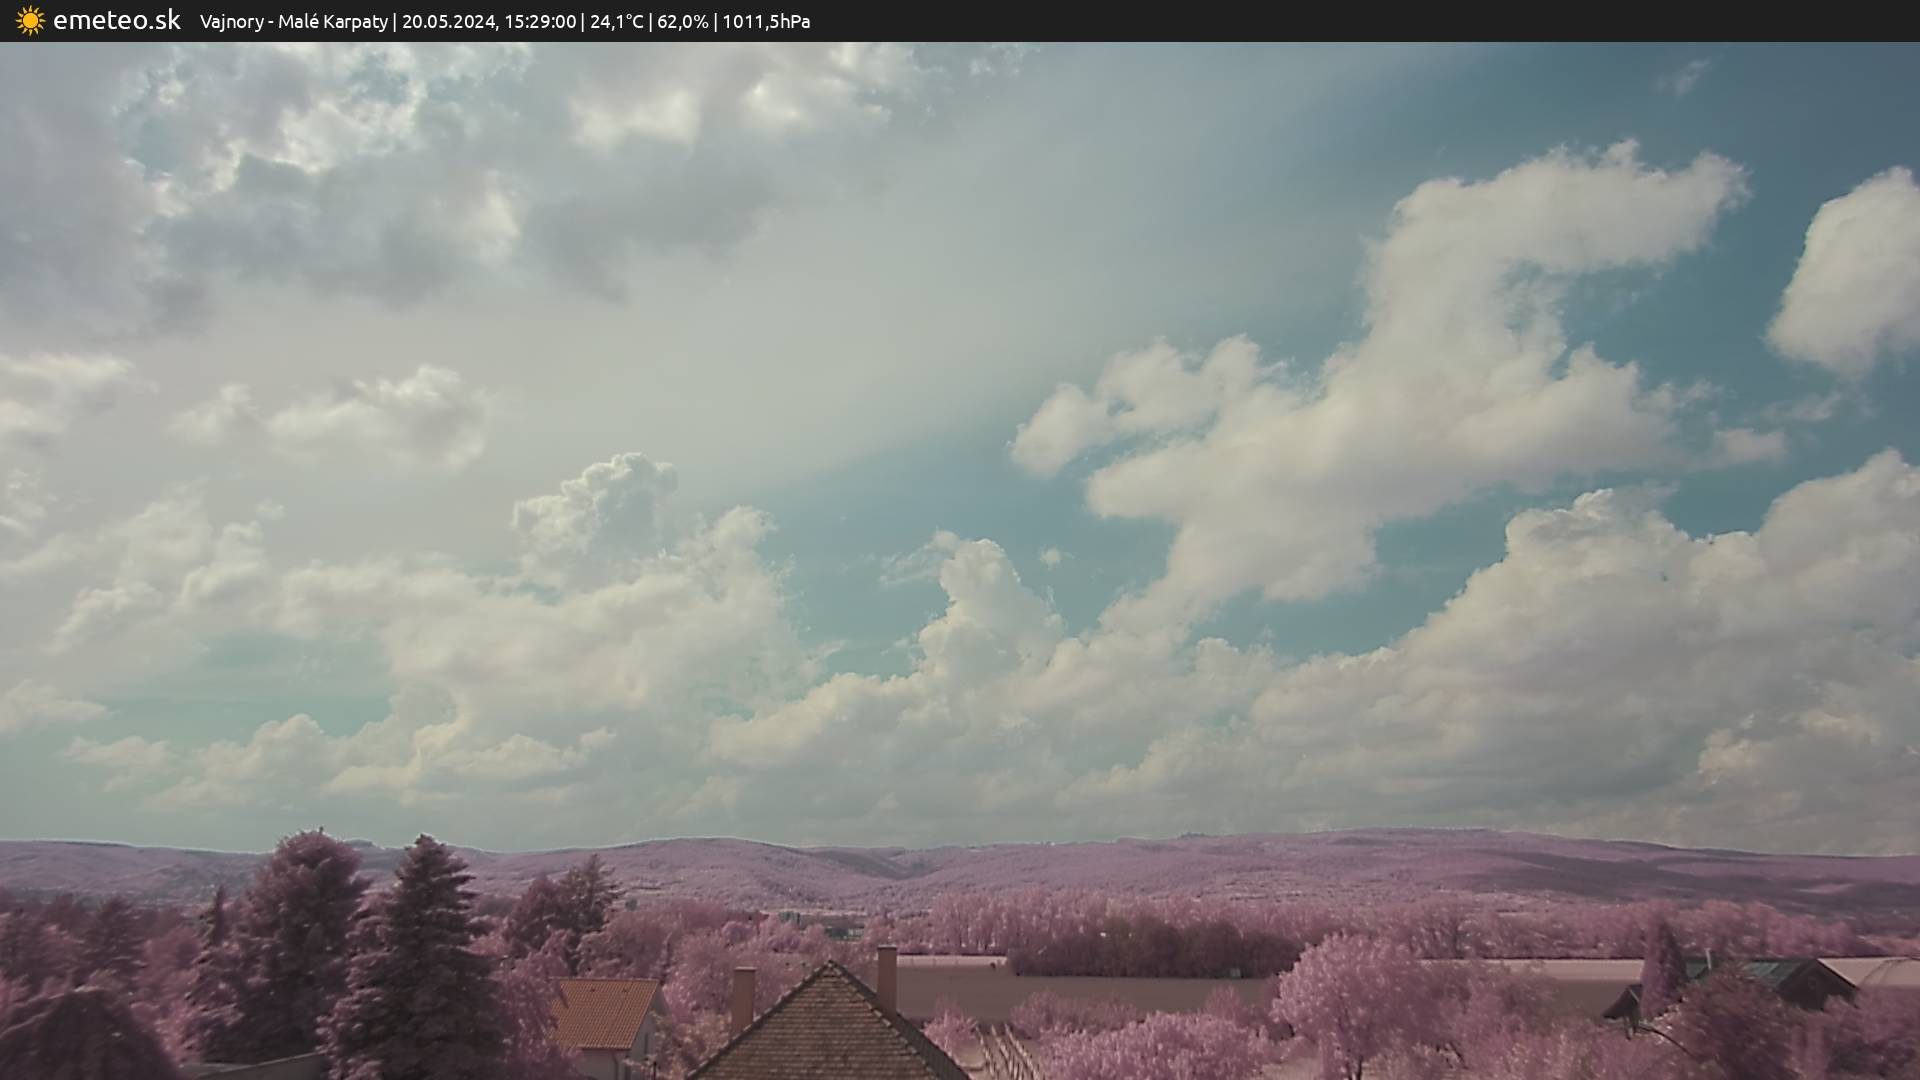Click the left chimney above the central roof
The width and height of the screenshot is (1920, 1080).
coord(742,997)
